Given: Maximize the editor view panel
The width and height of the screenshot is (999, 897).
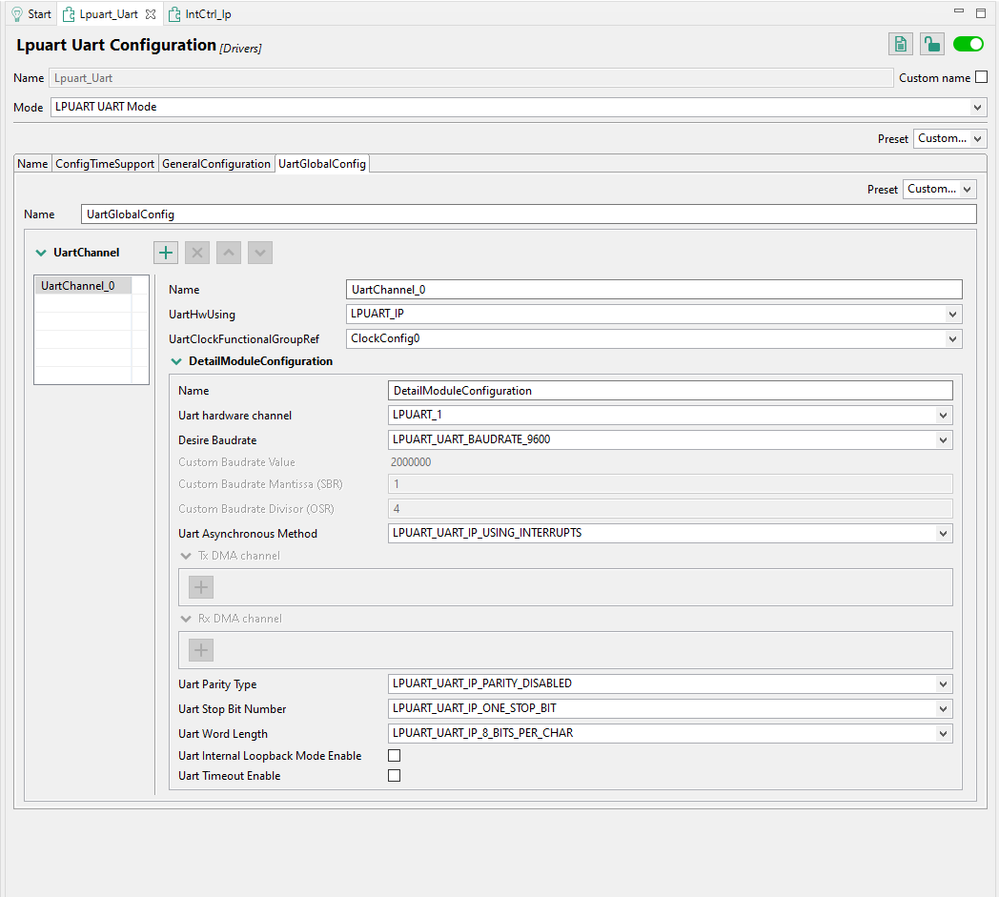Looking at the screenshot, I should pyautogui.click(x=981, y=12).
